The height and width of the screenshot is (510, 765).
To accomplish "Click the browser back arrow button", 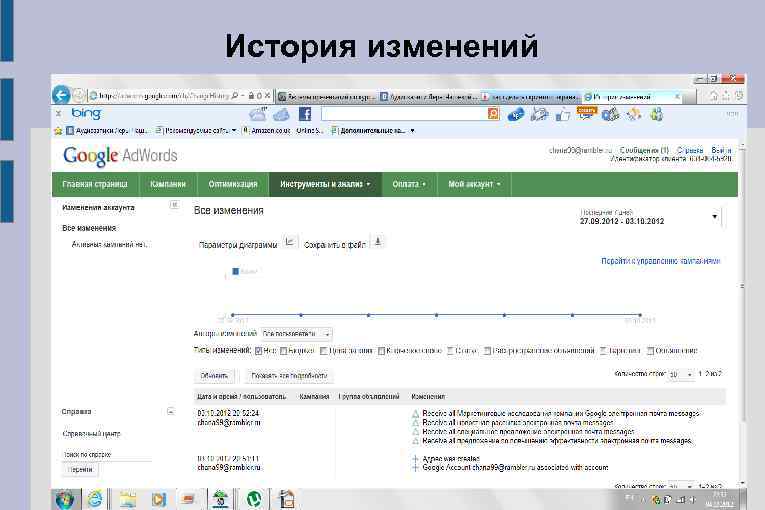I will [61, 95].
